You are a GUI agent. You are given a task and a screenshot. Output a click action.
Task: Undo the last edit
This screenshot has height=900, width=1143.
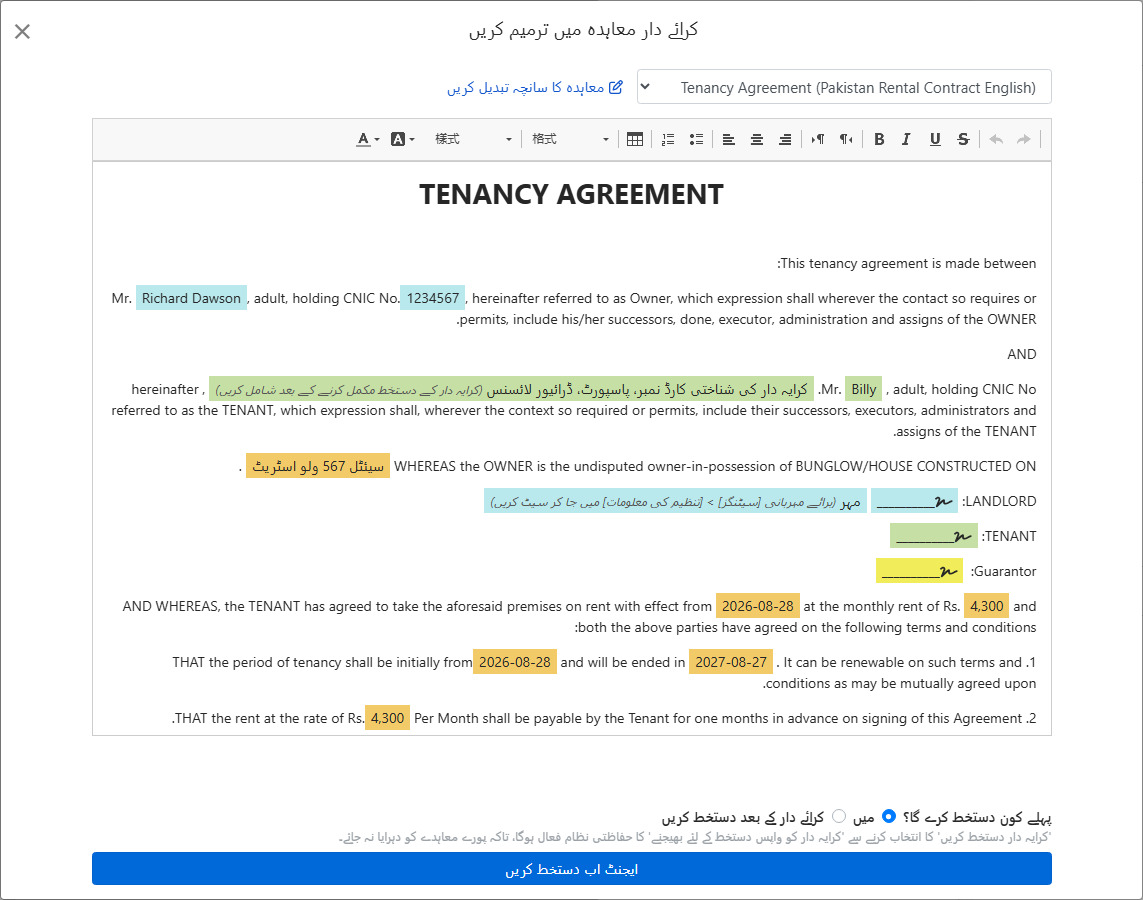click(x=996, y=139)
